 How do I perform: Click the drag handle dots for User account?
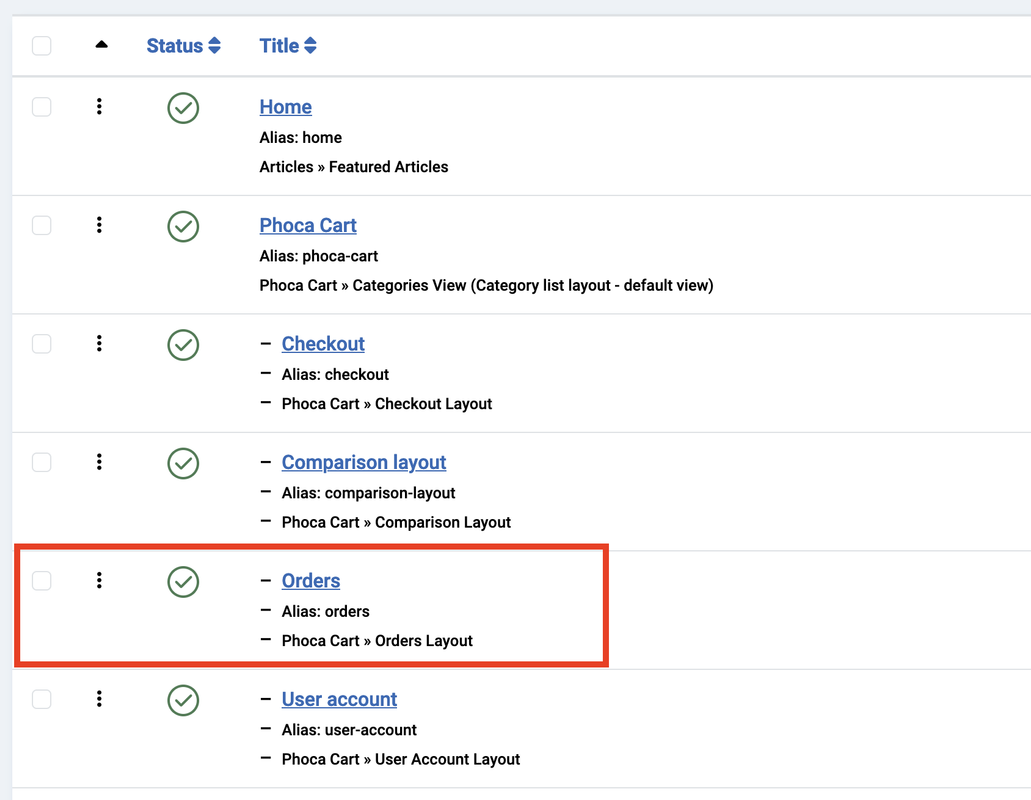click(99, 698)
